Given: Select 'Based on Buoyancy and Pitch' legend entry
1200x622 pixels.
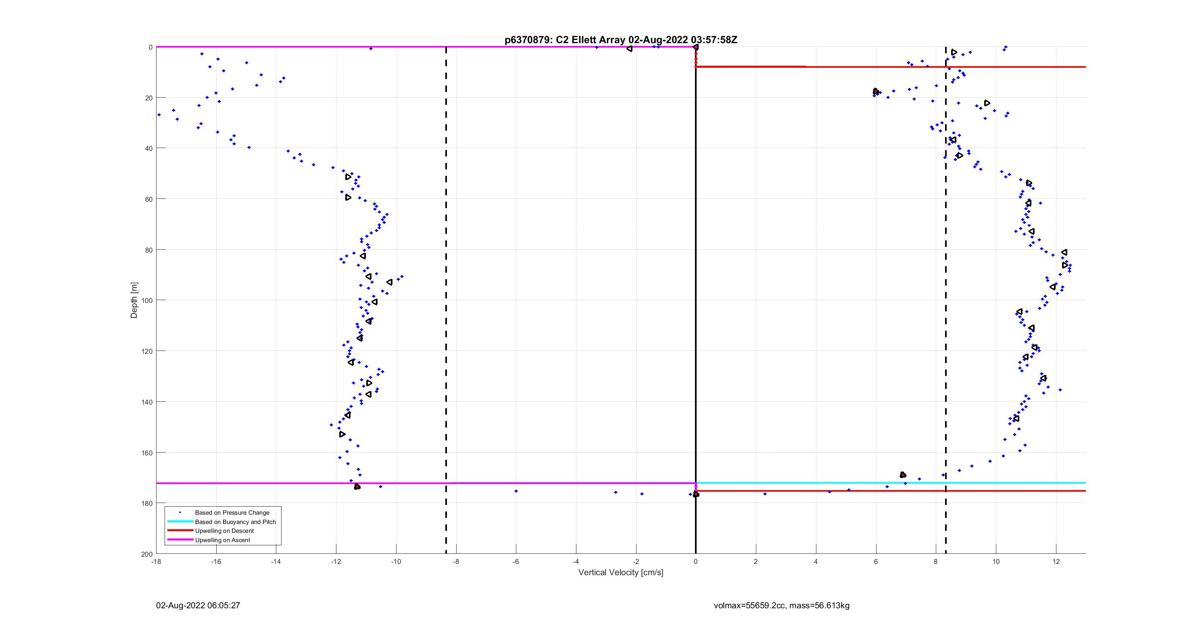Looking at the screenshot, I should click(x=235, y=522).
